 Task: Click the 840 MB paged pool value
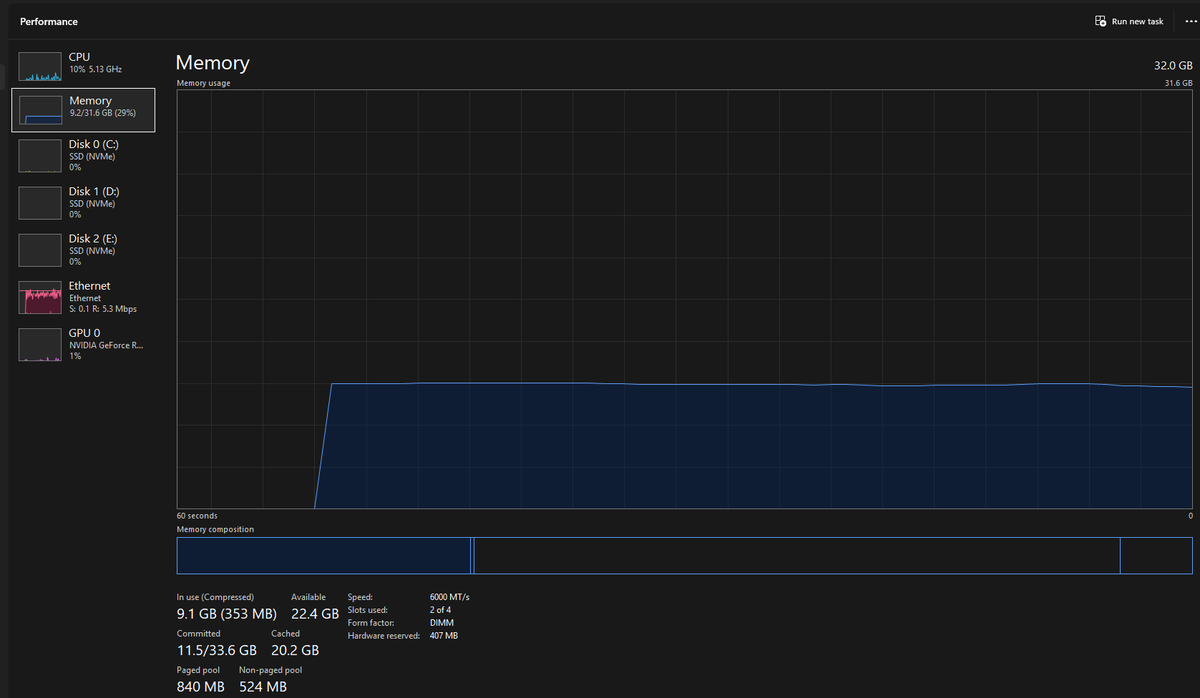tap(201, 687)
